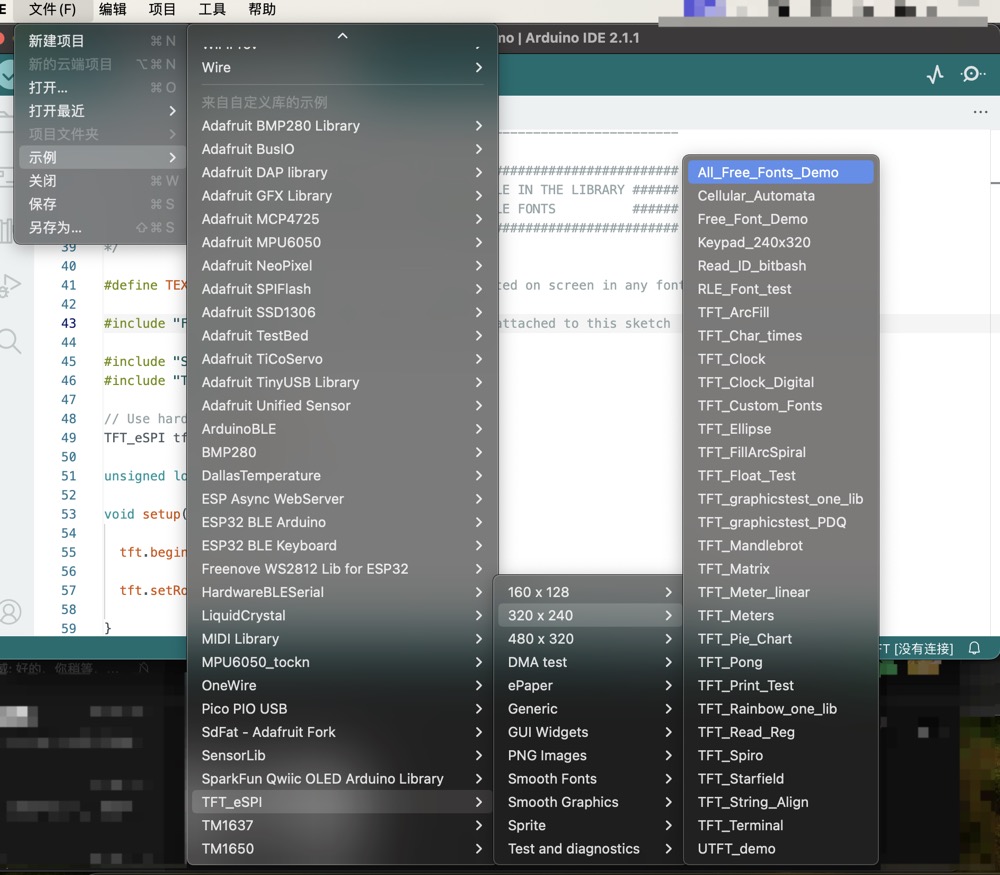Image resolution: width=1000 pixels, height=875 pixels.
Task: Open TFT_Matrix example
Action: 781,569
